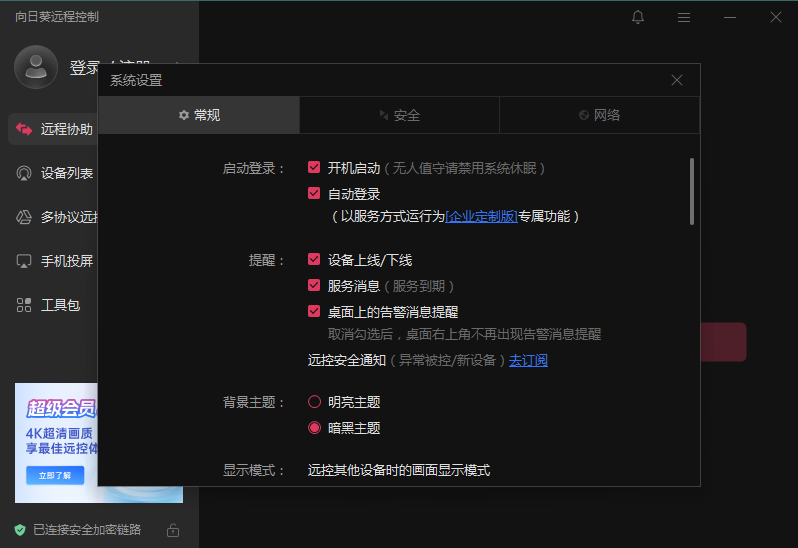Switch to the 网络 network tab
This screenshot has width=798, height=548.
pos(599,115)
